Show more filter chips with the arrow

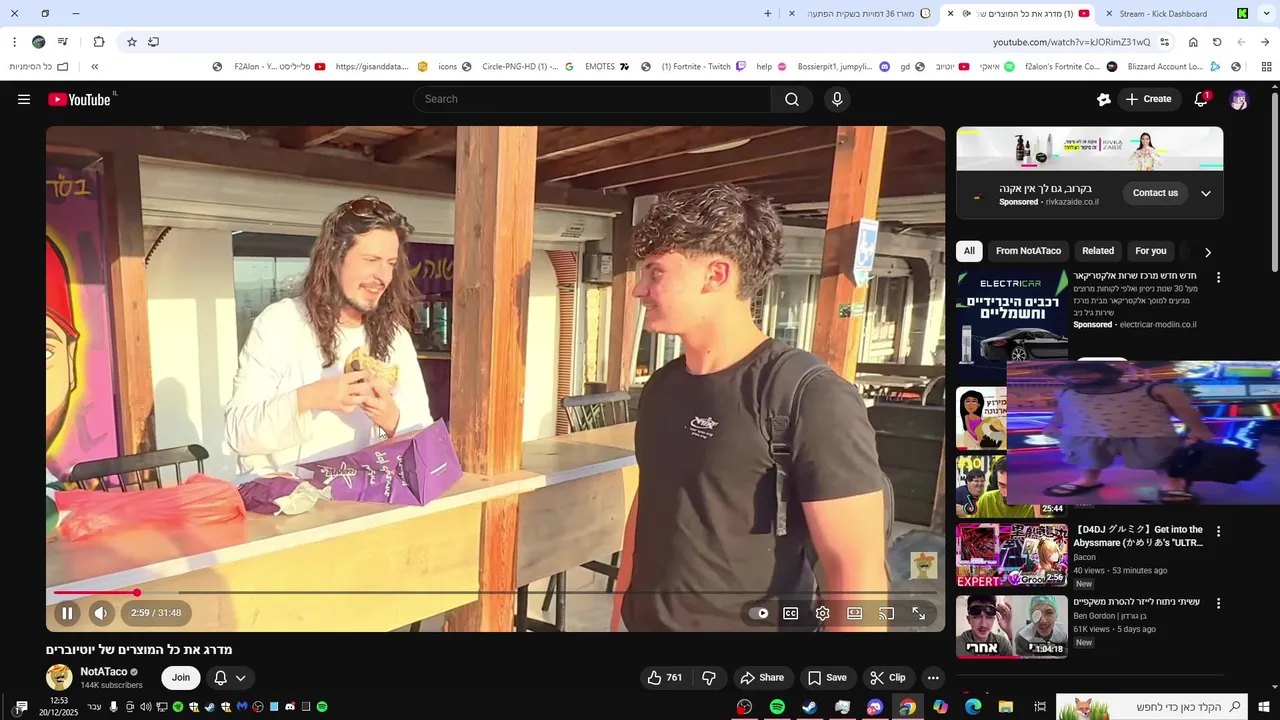coord(1207,252)
